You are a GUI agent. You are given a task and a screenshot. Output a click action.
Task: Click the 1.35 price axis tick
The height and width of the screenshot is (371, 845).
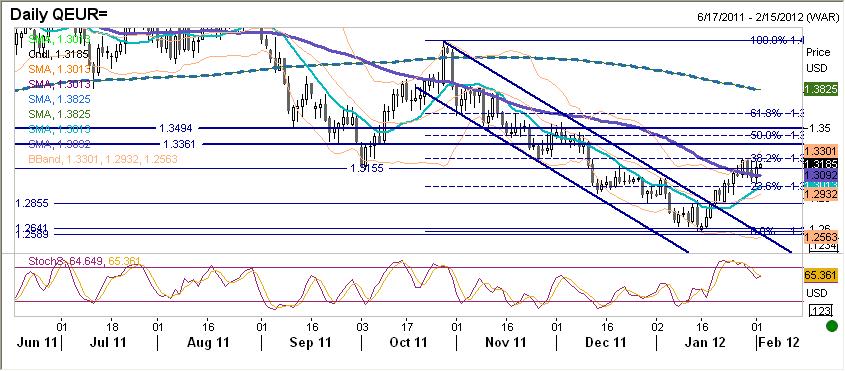[x=819, y=128]
